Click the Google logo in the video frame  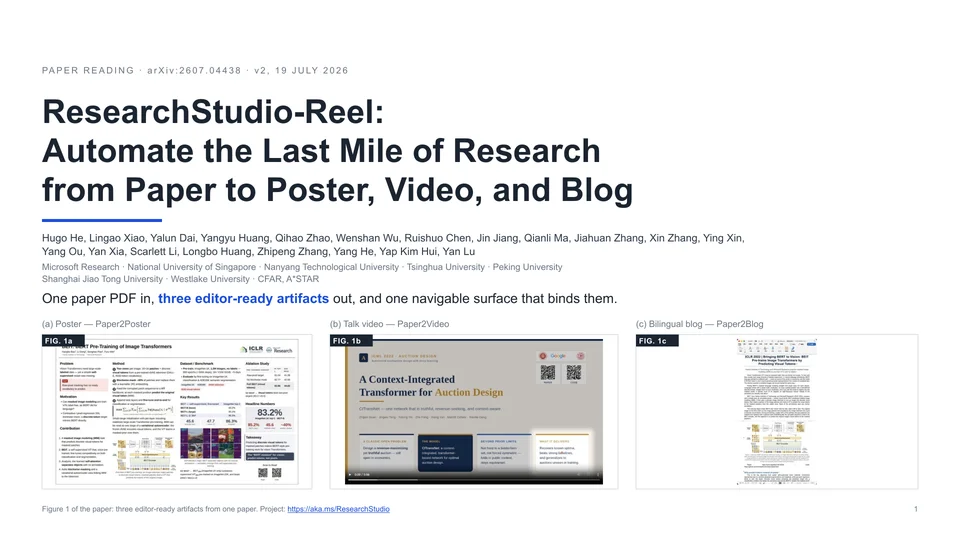point(558,356)
